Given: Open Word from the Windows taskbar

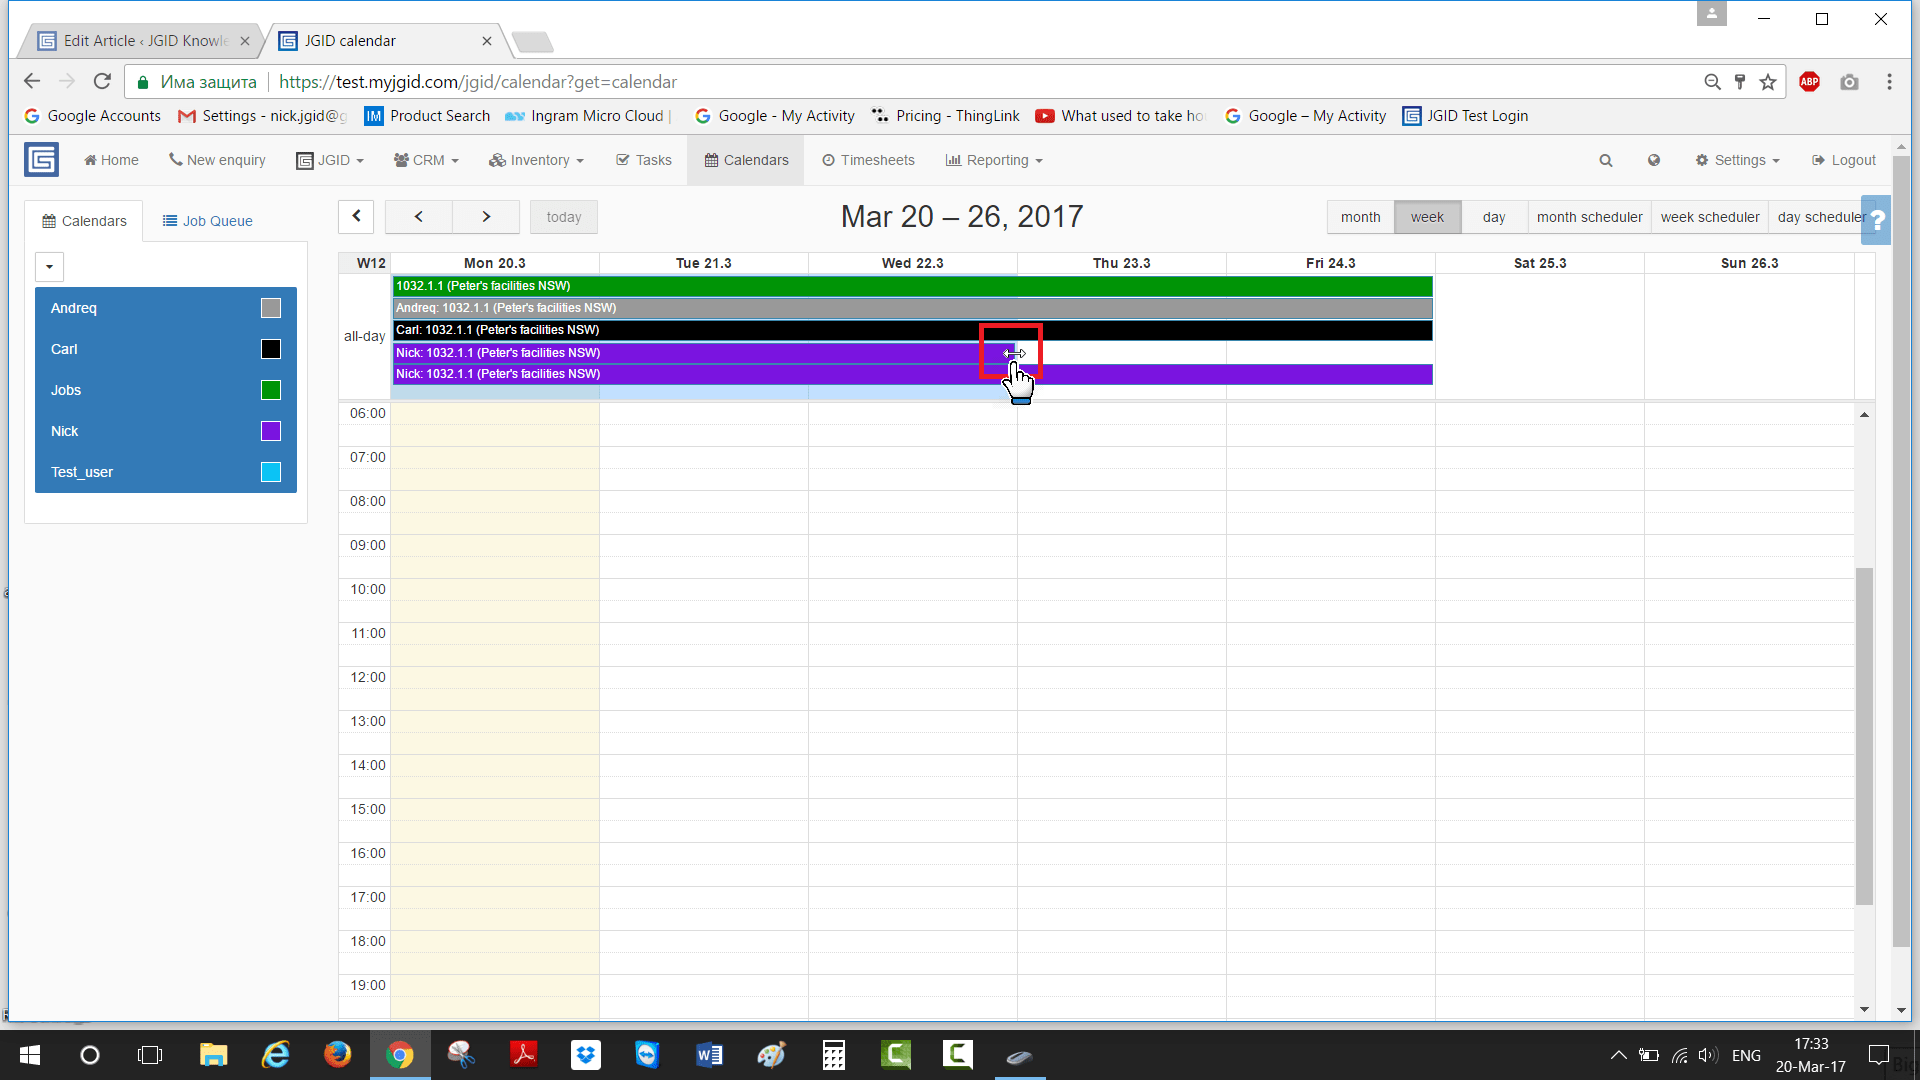Looking at the screenshot, I should coord(709,1055).
